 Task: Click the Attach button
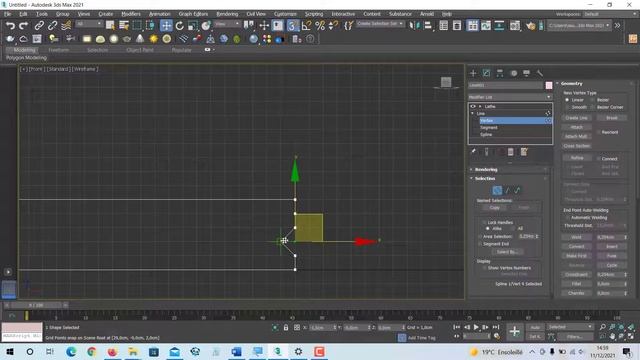pyautogui.click(x=576, y=127)
